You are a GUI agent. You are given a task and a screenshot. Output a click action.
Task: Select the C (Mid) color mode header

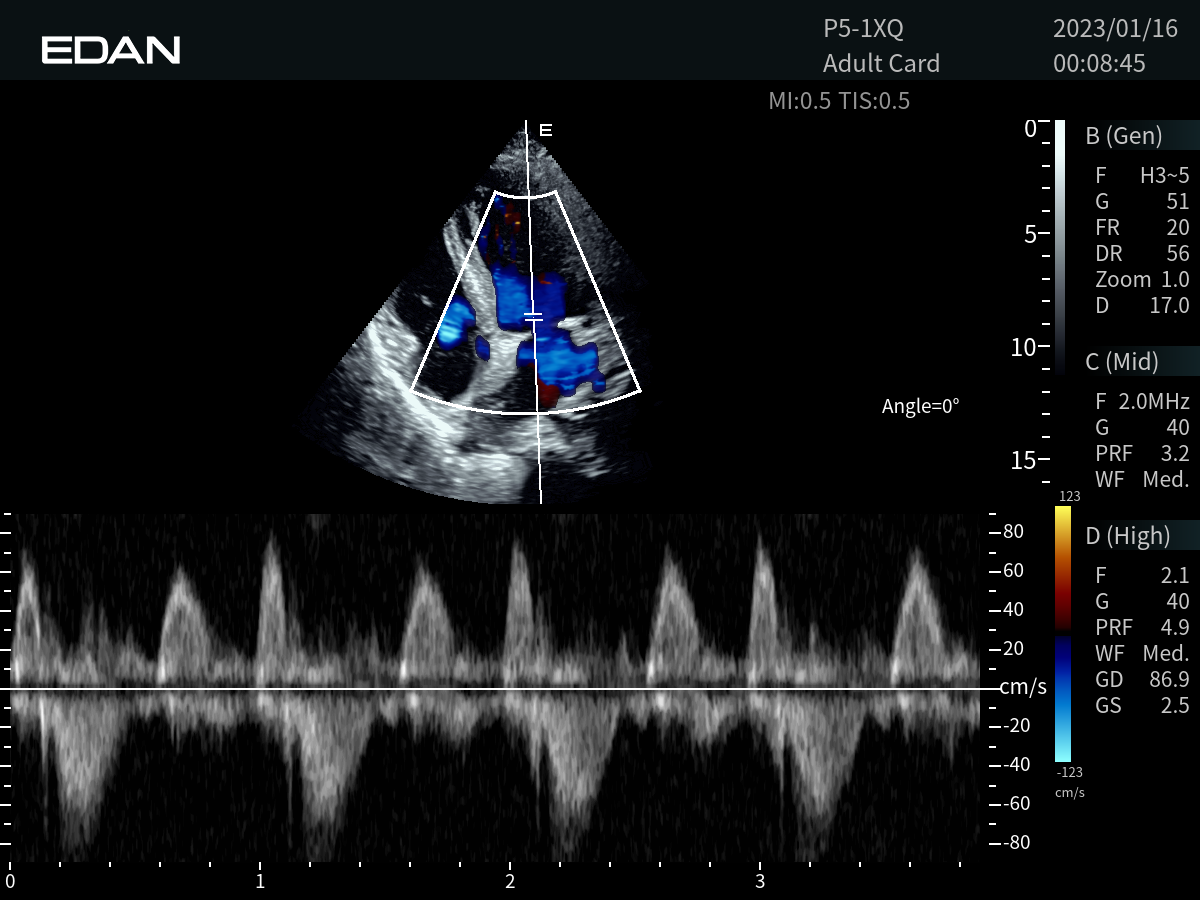pos(1122,361)
